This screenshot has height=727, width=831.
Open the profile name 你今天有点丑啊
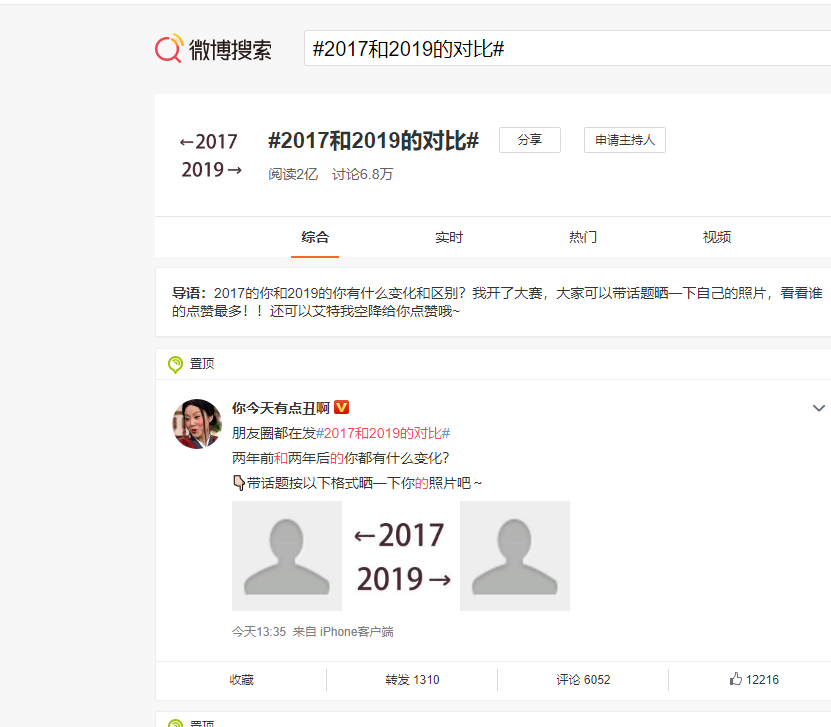[x=280, y=408]
